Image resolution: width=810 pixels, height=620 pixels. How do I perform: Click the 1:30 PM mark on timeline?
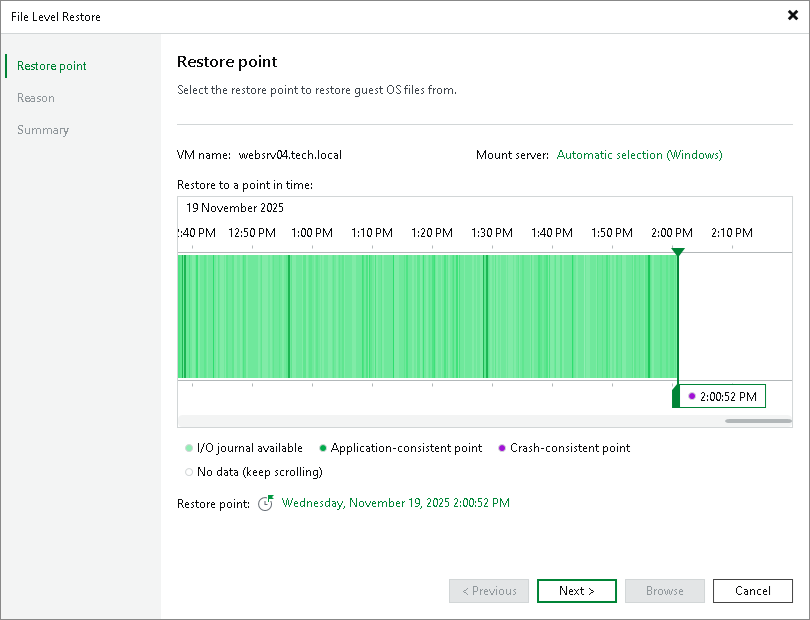[x=491, y=232]
